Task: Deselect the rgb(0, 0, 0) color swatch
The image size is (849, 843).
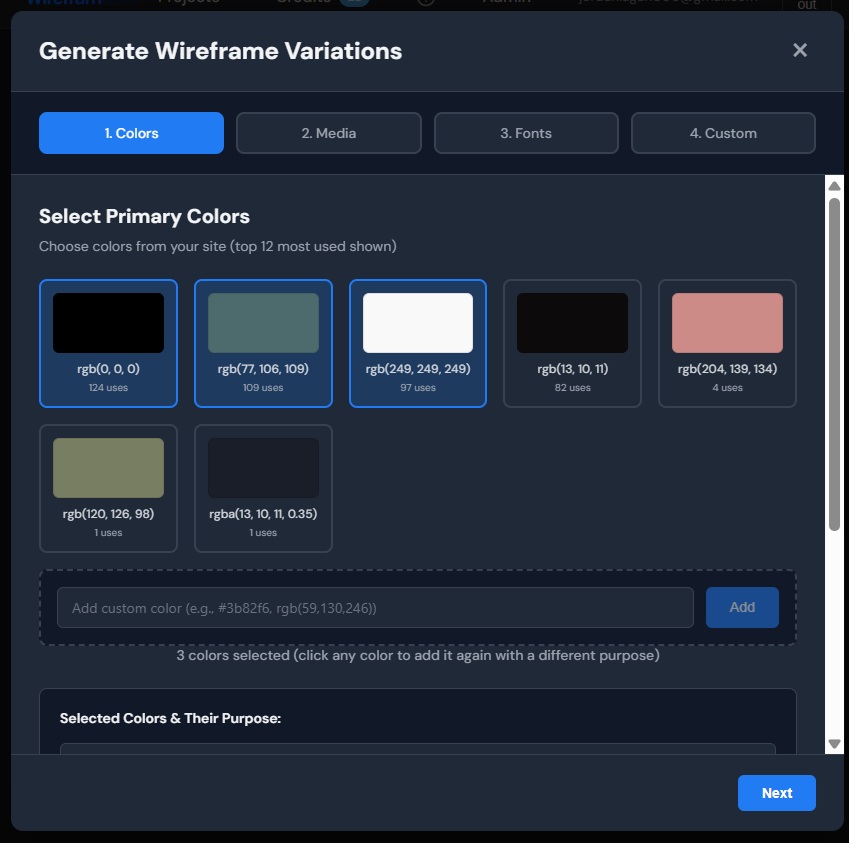Action: coord(108,343)
